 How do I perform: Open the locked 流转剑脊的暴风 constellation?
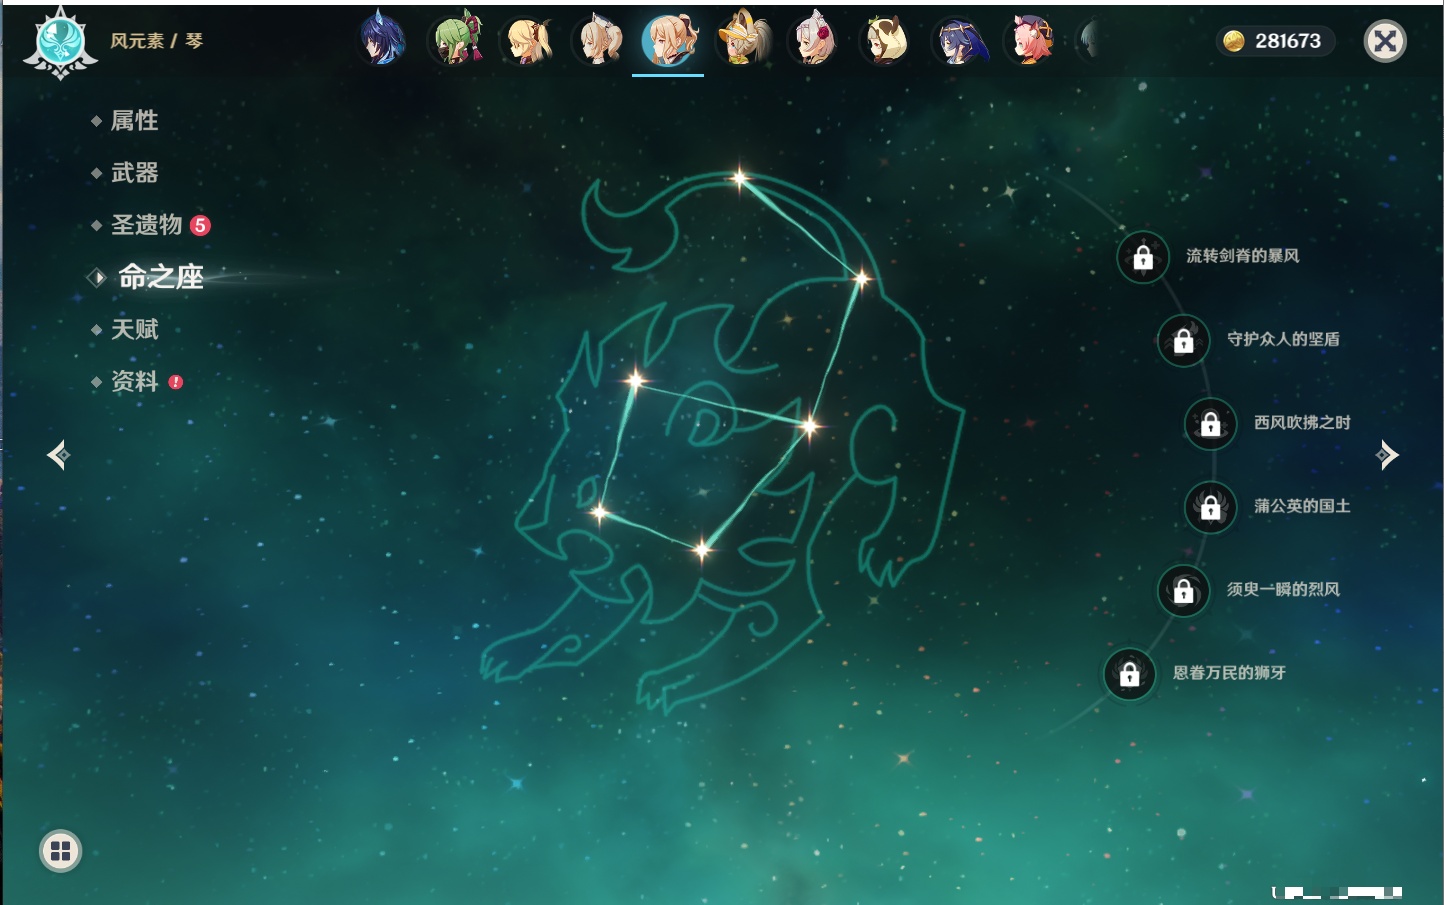[x=1143, y=257]
